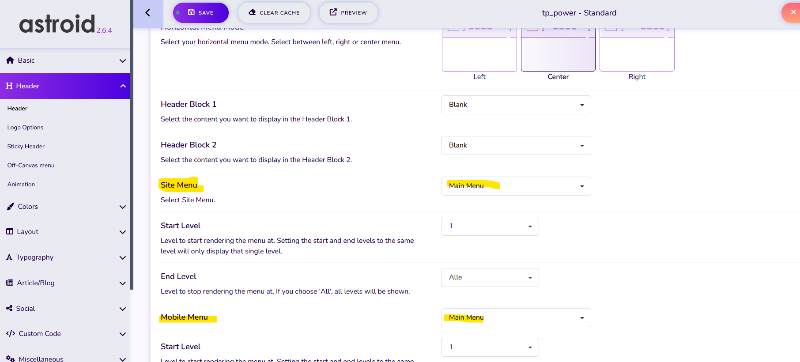Open the Site Menu dropdown
Image resolution: width=800 pixels, height=362 pixels.
tap(516, 186)
